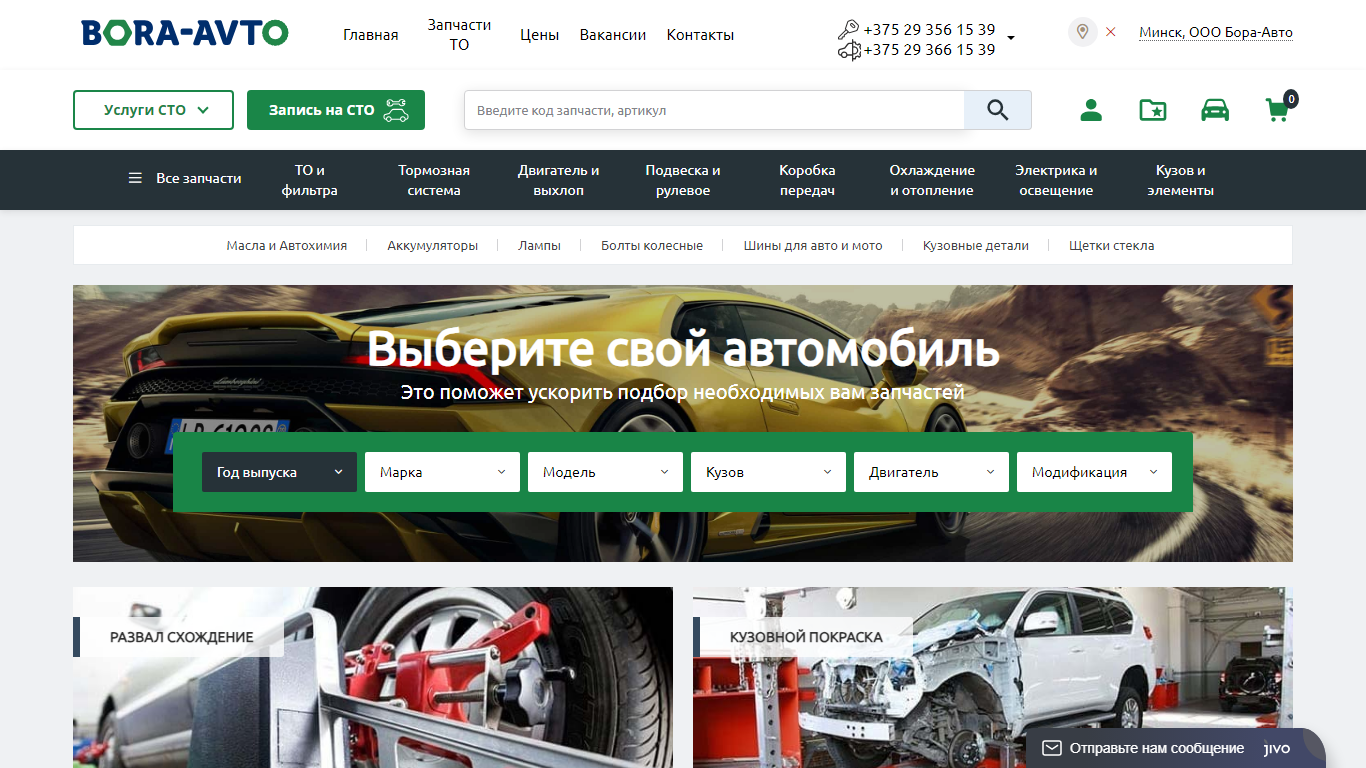Dismiss location with the X icon
The height and width of the screenshot is (768, 1366).
click(x=1111, y=32)
